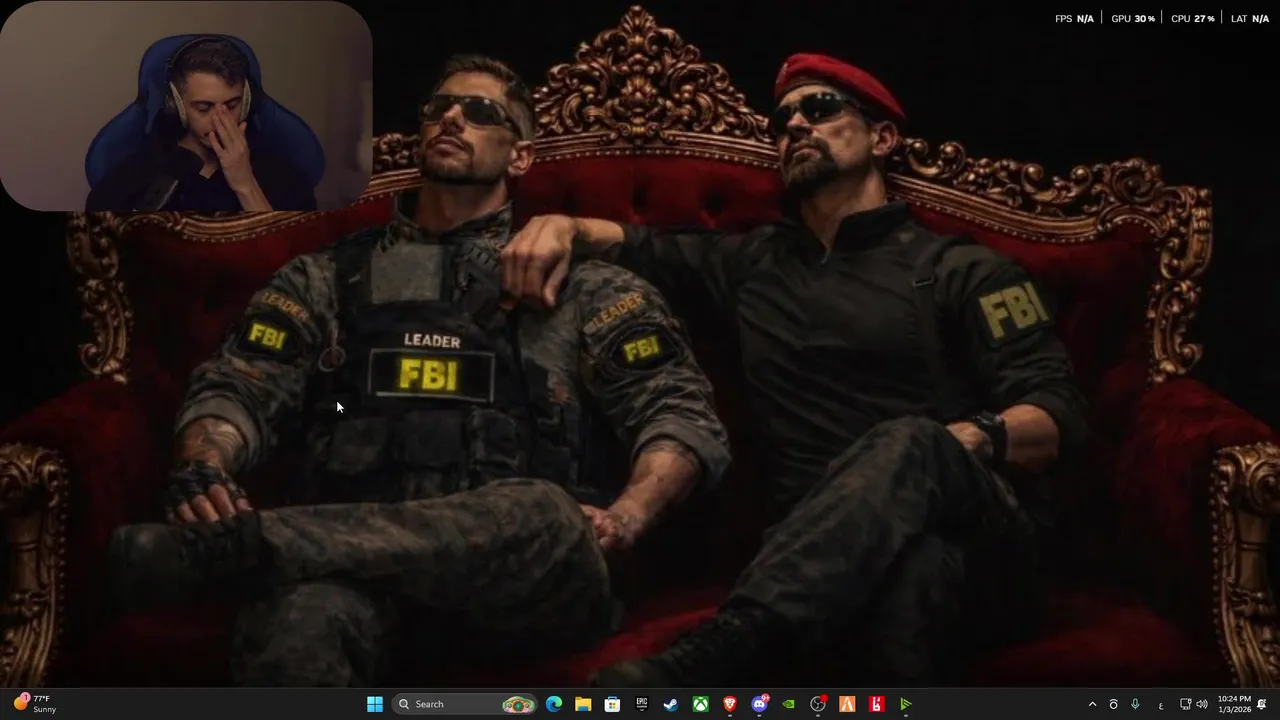Open Steam from the taskbar
The height and width of the screenshot is (720, 1280).
pyautogui.click(x=671, y=704)
